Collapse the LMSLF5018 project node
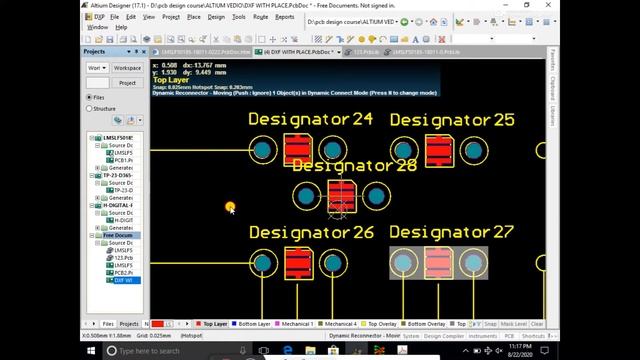The height and width of the screenshot is (360, 640). pyautogui.click(x=92, y=138)
